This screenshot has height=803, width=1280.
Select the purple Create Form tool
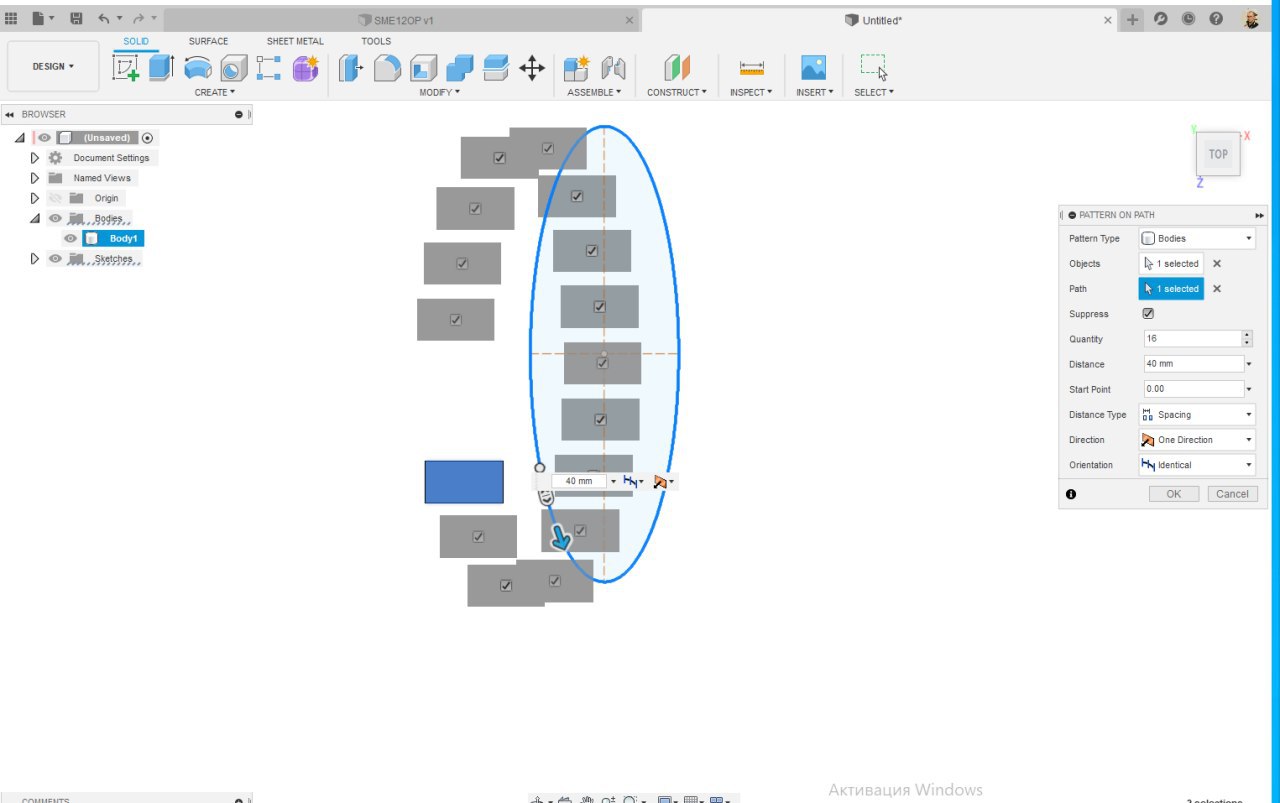pyautogui.click(x=305, y=68)
